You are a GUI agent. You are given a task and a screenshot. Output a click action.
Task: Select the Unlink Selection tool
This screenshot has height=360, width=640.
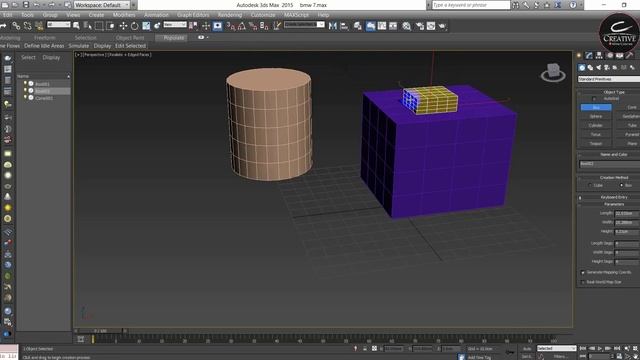pyautogui.click(x=27, y=26)
